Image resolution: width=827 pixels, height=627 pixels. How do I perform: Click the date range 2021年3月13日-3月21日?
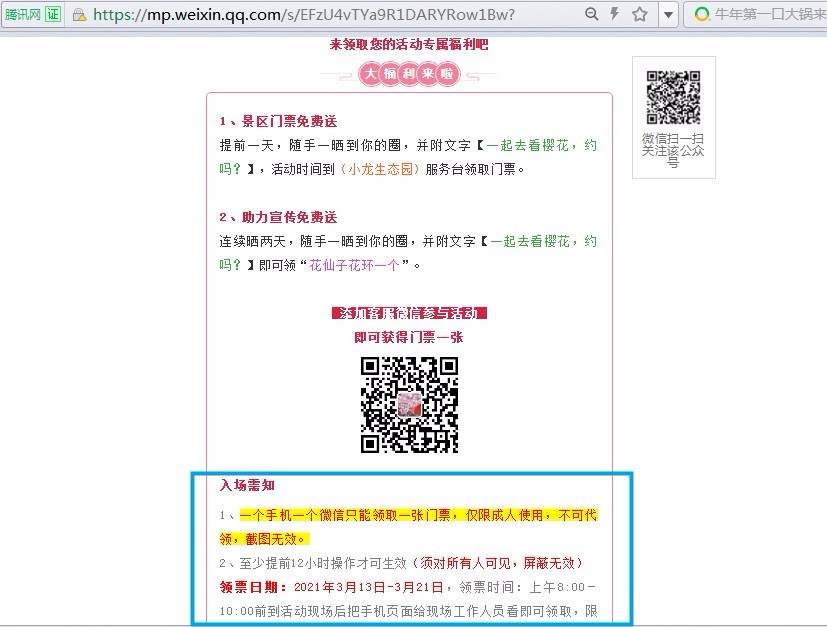(368, 587)
